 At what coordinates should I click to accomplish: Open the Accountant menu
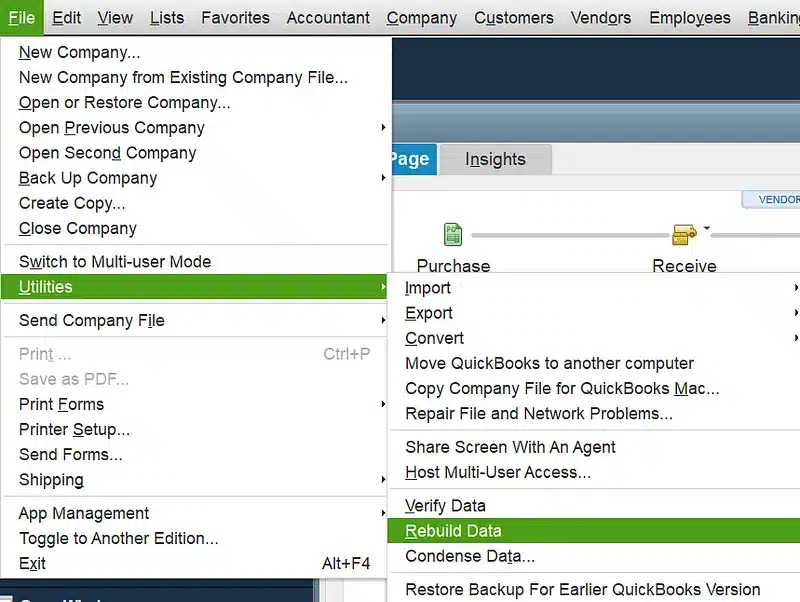click(x=328, y=17)
